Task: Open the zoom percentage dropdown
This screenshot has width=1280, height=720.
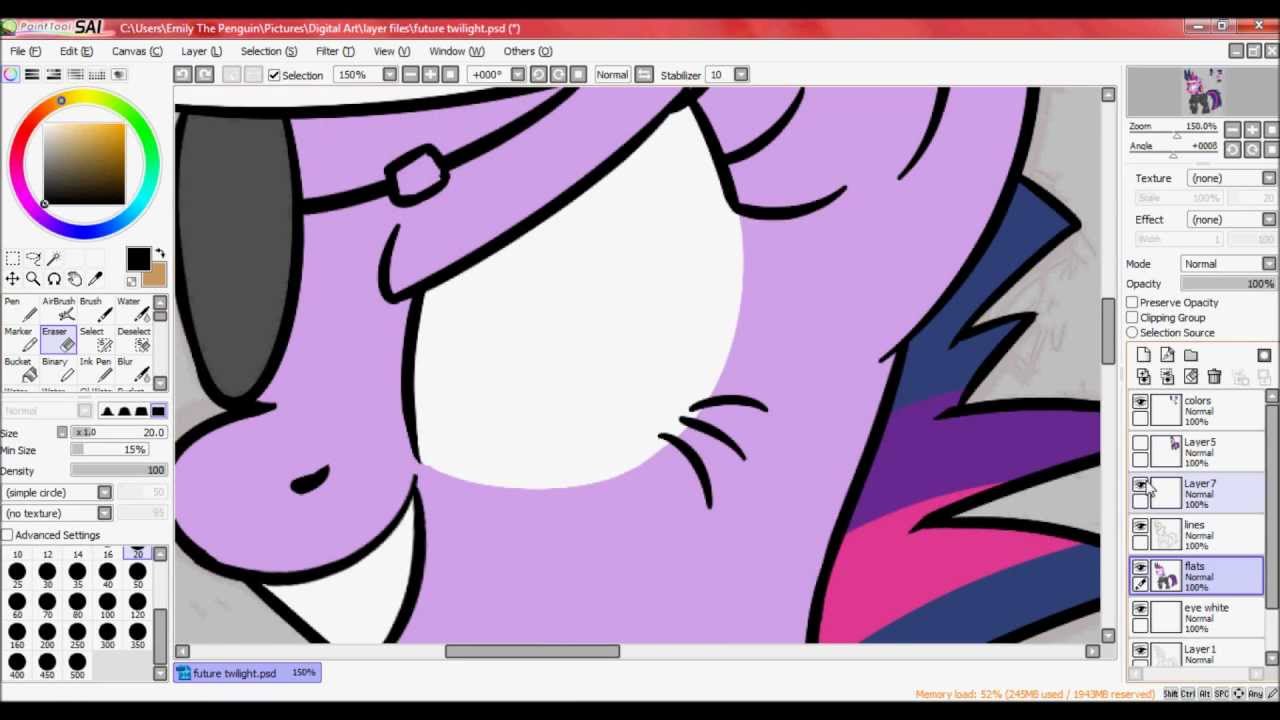Action: [389, 74]
